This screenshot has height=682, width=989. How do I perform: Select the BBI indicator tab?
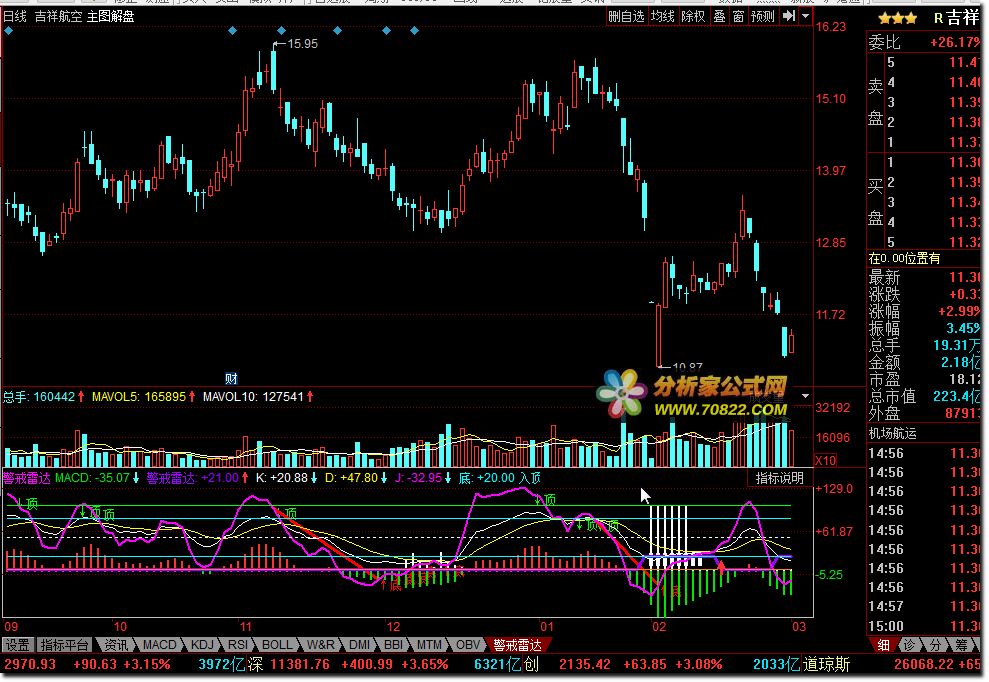393,645
